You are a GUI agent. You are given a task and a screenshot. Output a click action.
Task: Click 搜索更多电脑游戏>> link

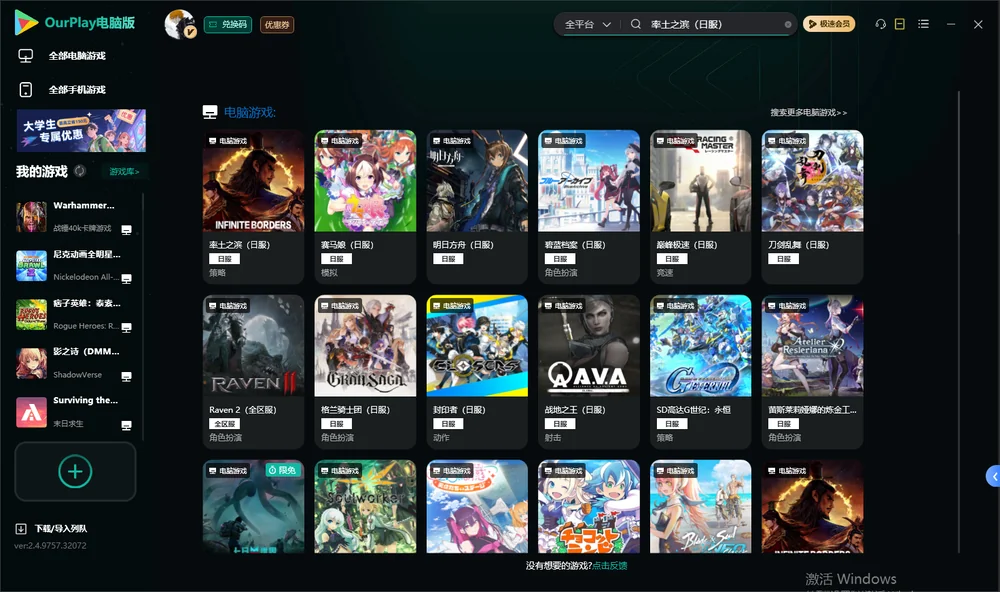point(808,112)
